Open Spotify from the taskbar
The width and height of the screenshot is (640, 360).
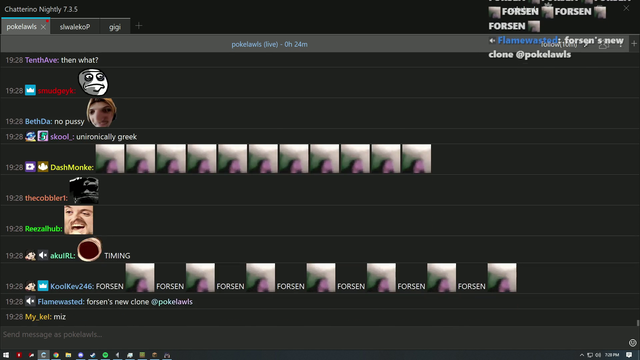[105, 355]
